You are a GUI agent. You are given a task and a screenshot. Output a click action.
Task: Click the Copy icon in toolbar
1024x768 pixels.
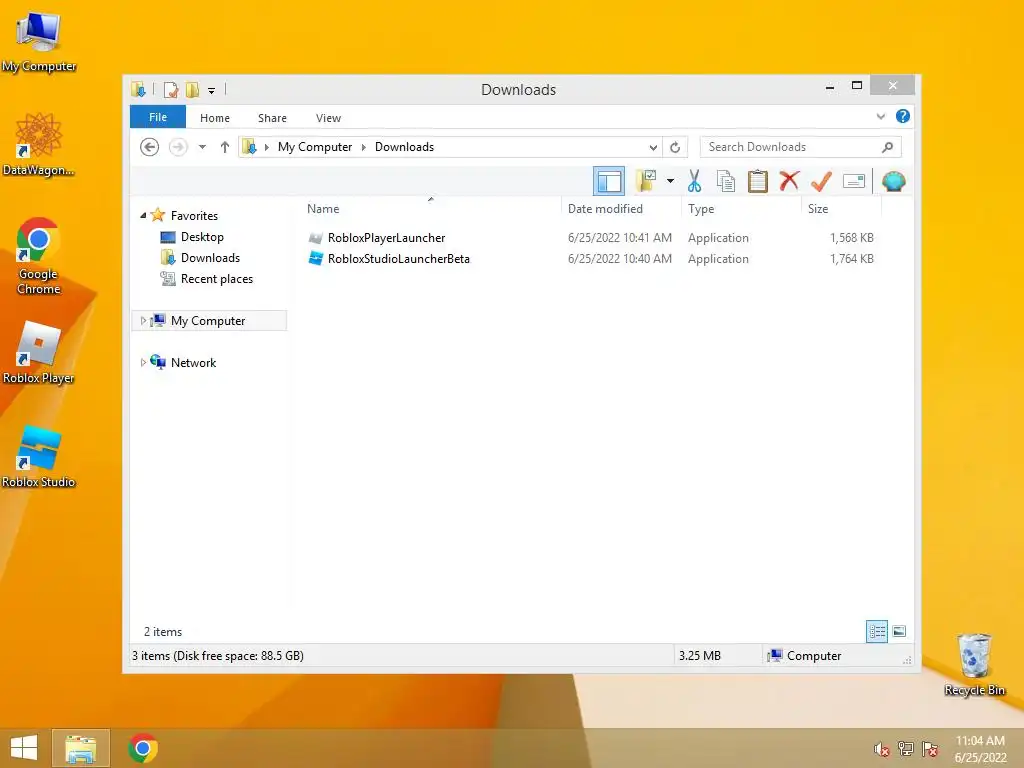tap(726, 181)
